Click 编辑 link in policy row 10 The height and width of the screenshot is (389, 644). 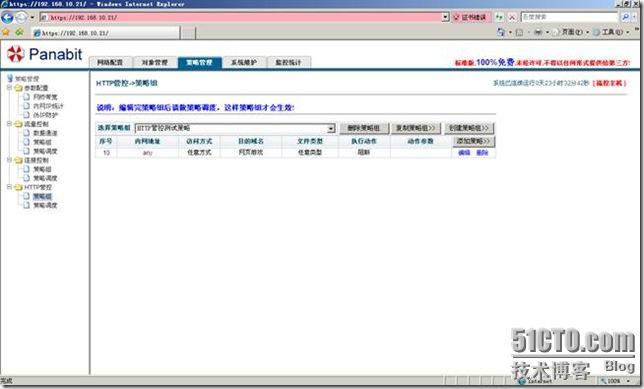464,152
